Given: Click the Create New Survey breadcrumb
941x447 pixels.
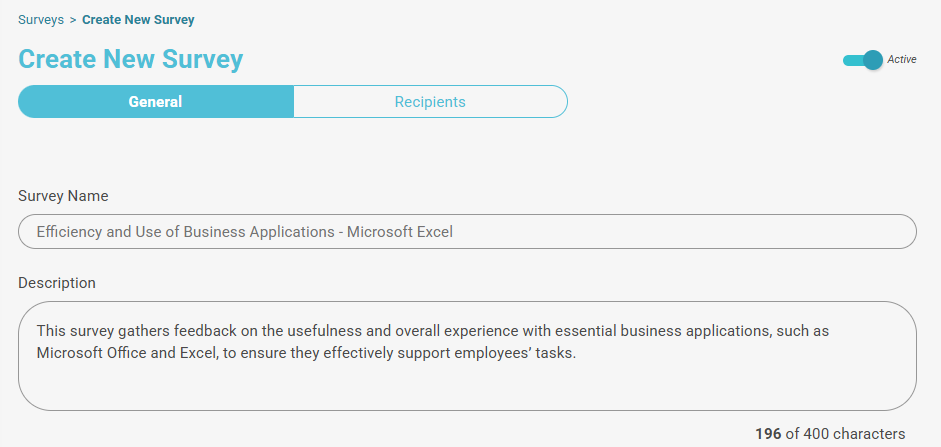Looking at the screenshot, I should 138,19.
